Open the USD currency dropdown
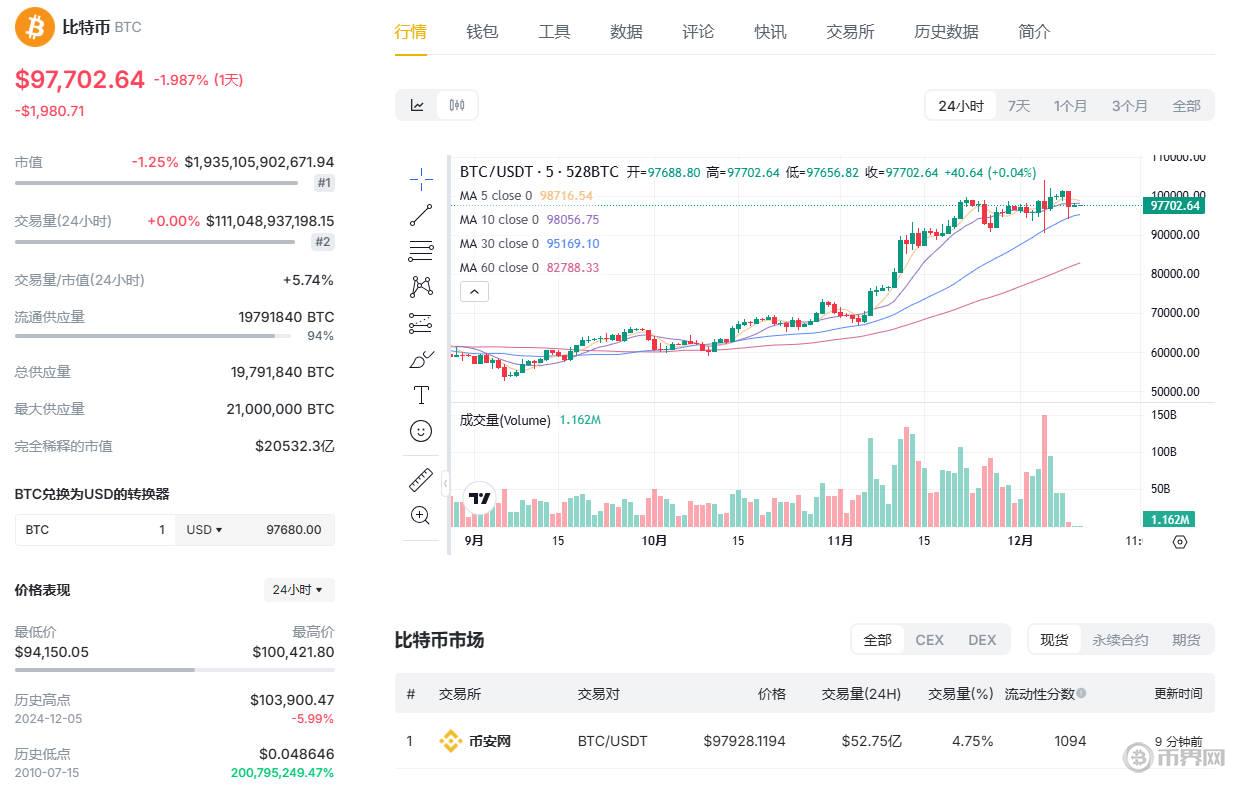 [205, 529]
